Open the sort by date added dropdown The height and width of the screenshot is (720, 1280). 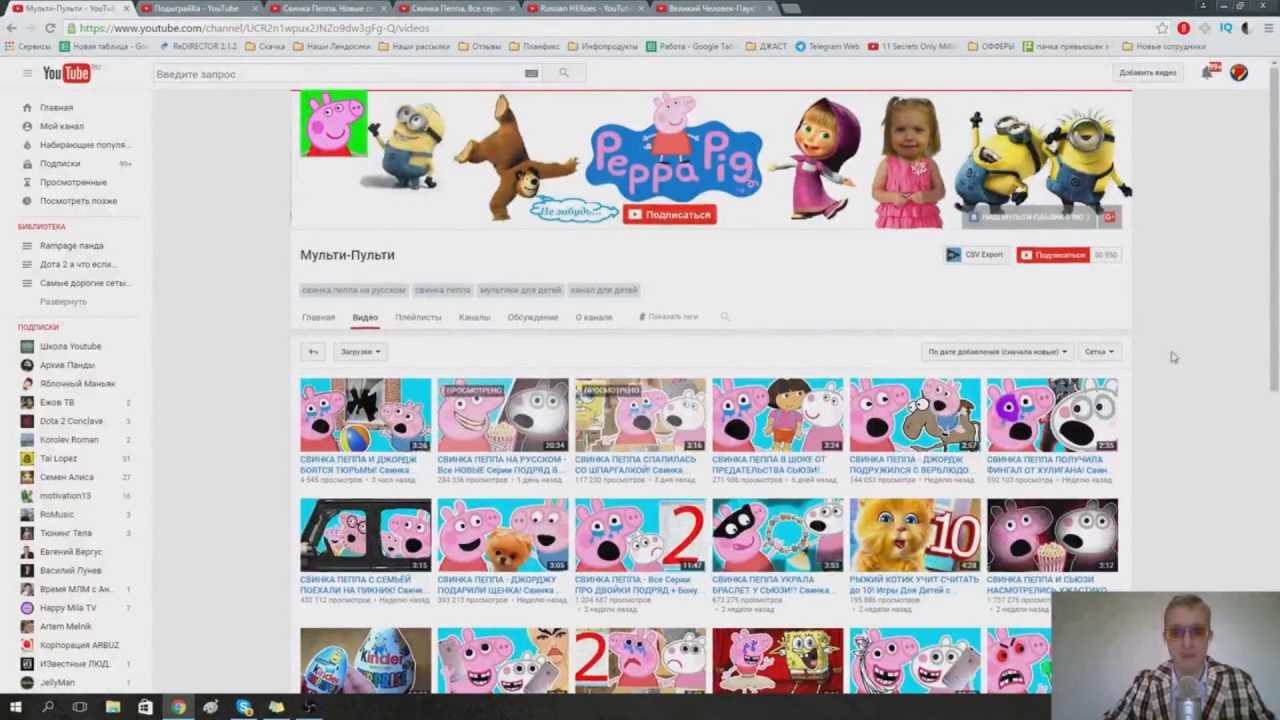point(997,352)
